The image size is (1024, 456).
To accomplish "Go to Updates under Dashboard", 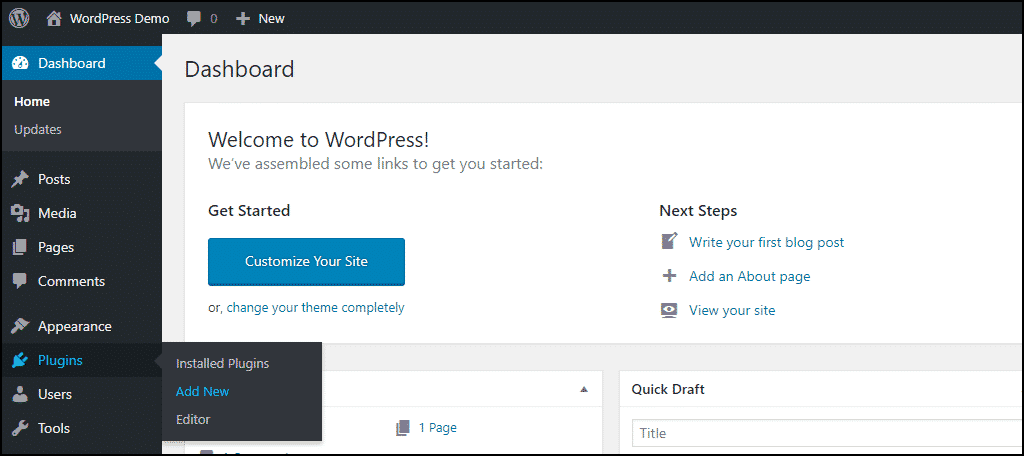I will point(38,129).
